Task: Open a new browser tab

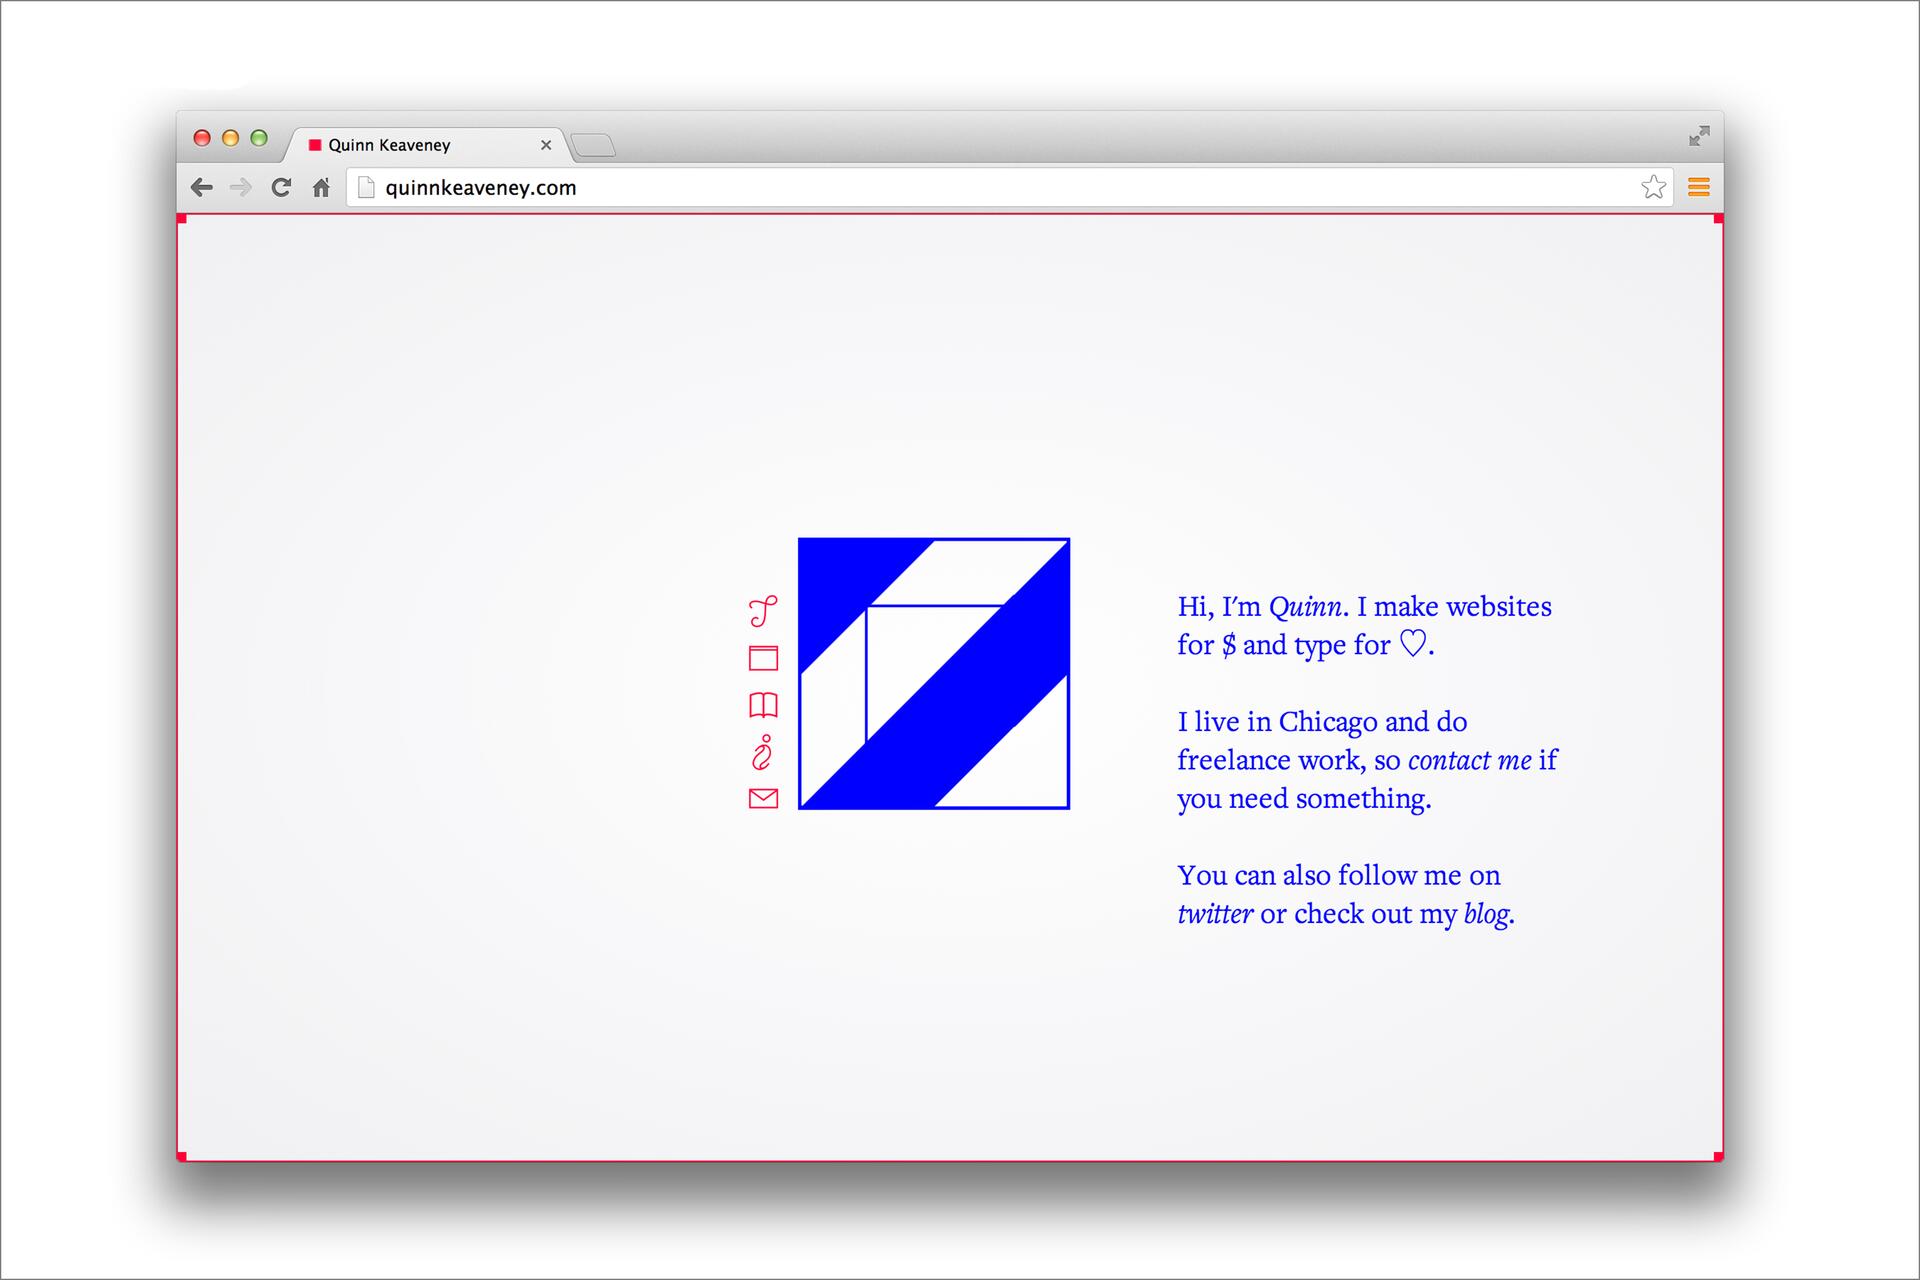Action: point(594,145)
